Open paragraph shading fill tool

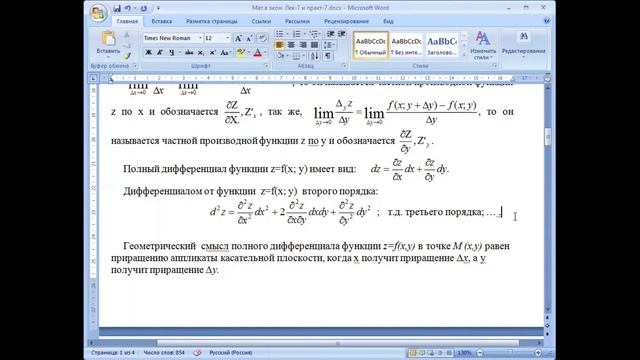(x=280, y=56)
